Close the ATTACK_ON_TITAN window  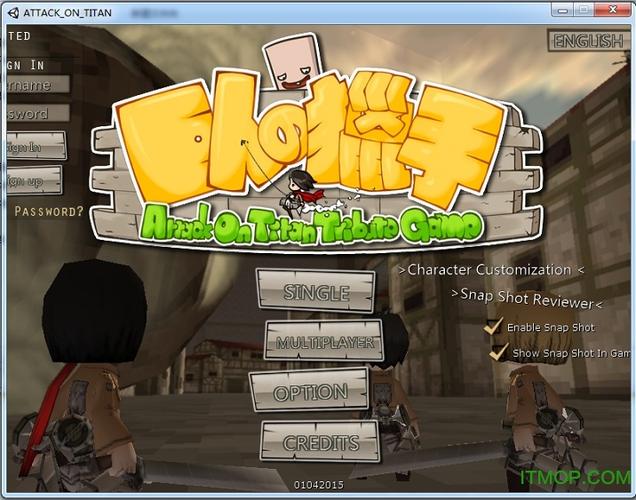click(x=612, y=10)
